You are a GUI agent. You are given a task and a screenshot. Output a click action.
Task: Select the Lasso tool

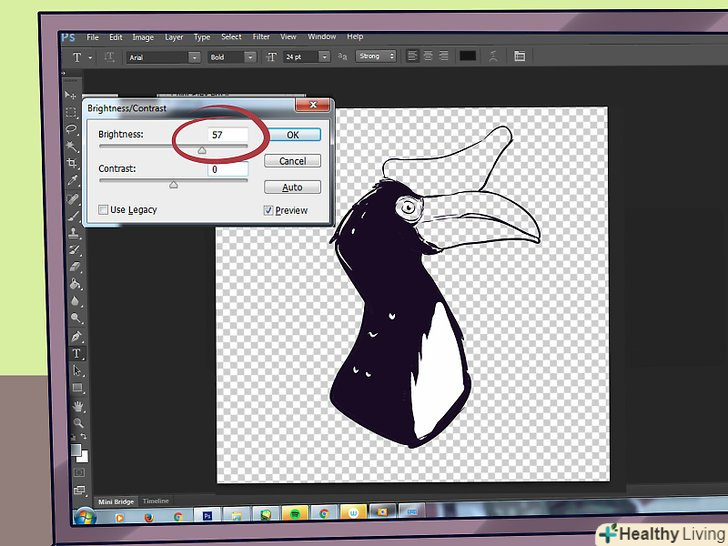pyautogui.click(x=72, y=129)
